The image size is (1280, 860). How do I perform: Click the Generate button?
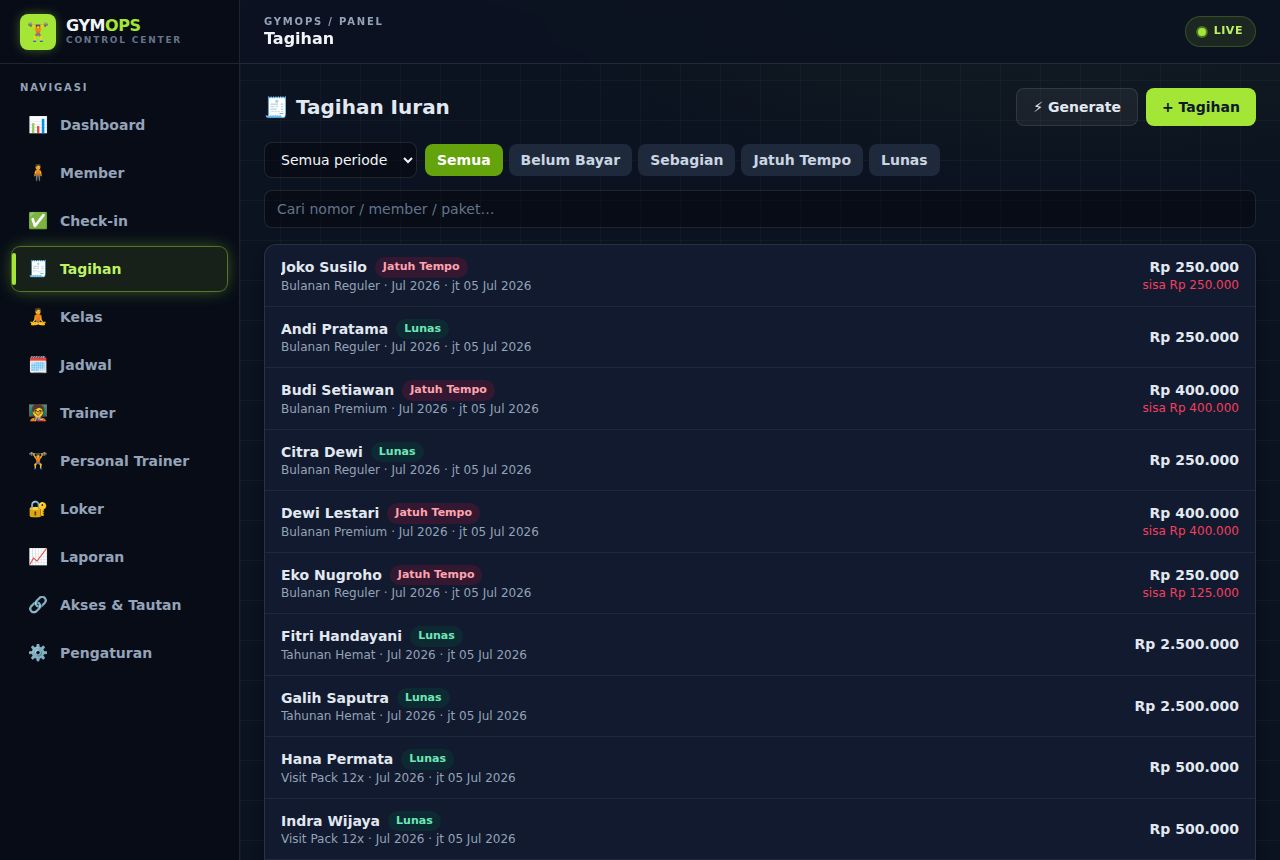[x=1077, y=107]
